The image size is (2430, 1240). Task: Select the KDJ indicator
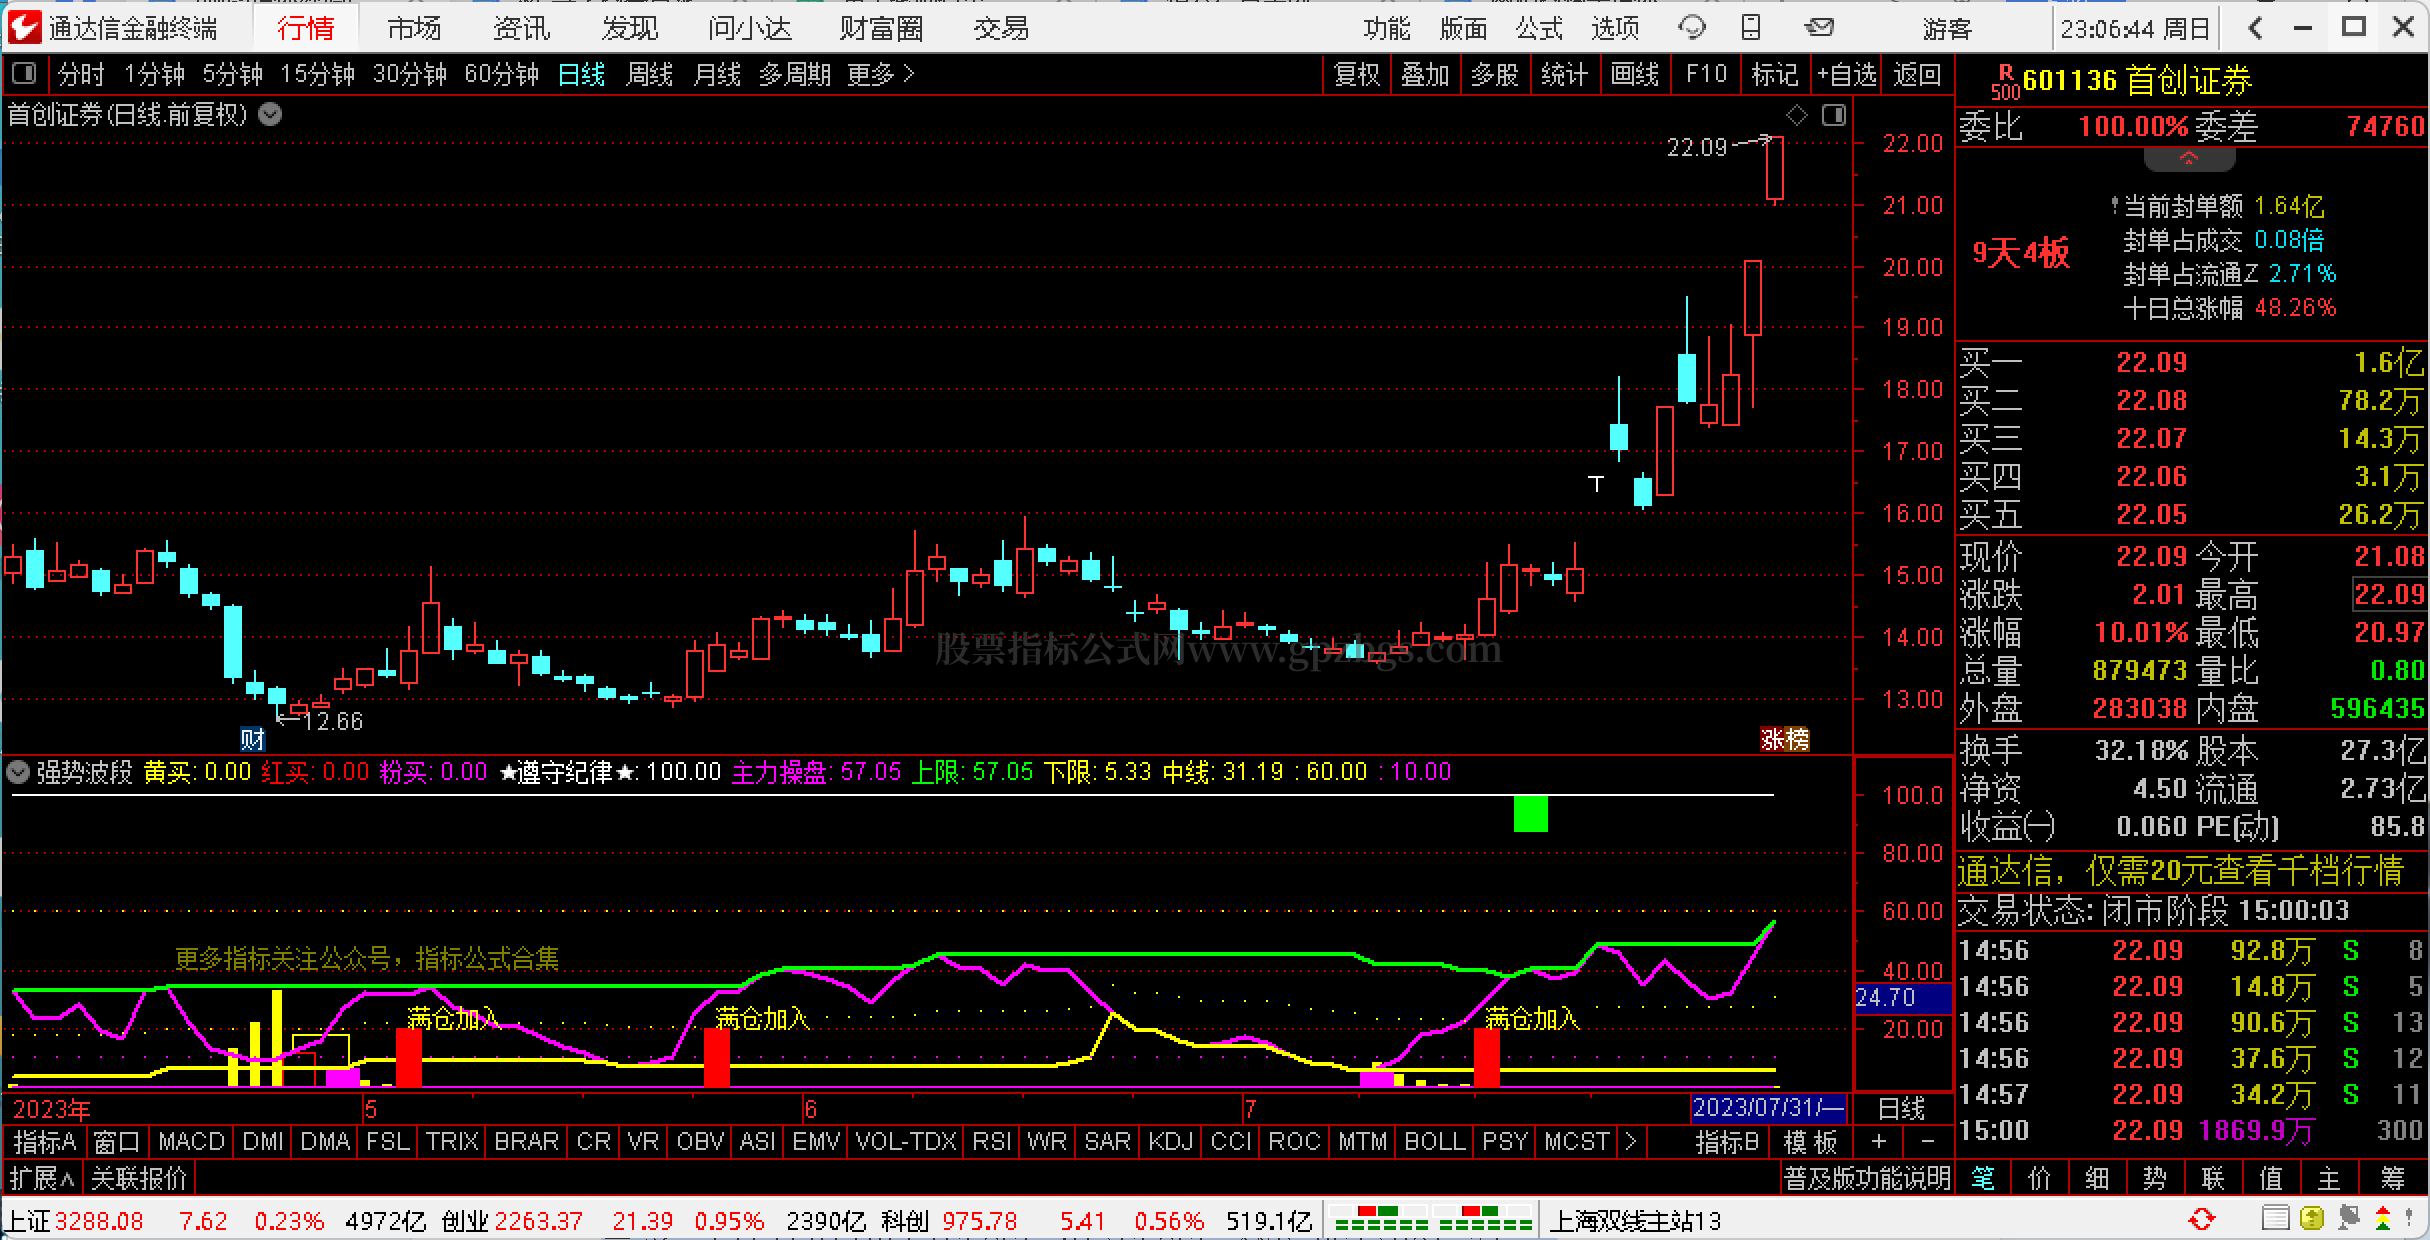click(1171, 1141)
